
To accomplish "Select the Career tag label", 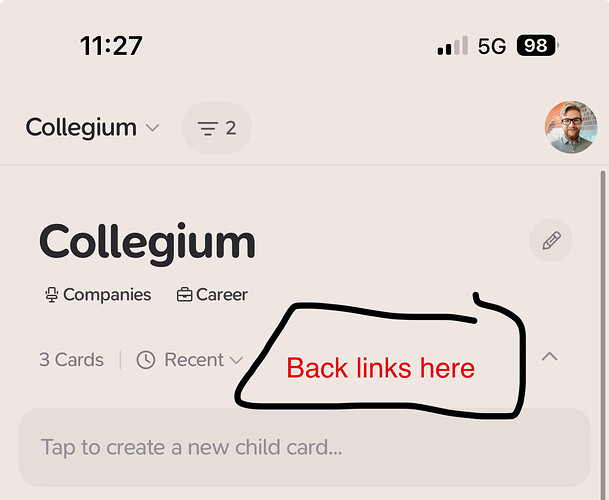I will pyautogui.click(x=222, y=295).
